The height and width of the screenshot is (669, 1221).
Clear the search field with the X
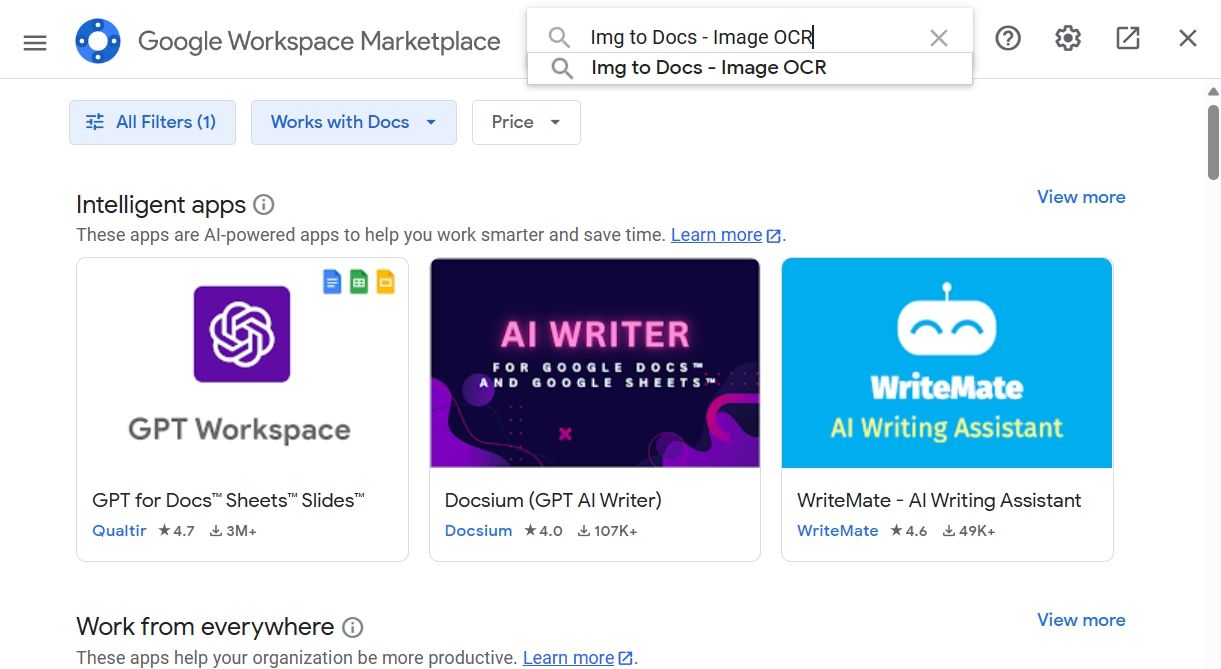938,37
